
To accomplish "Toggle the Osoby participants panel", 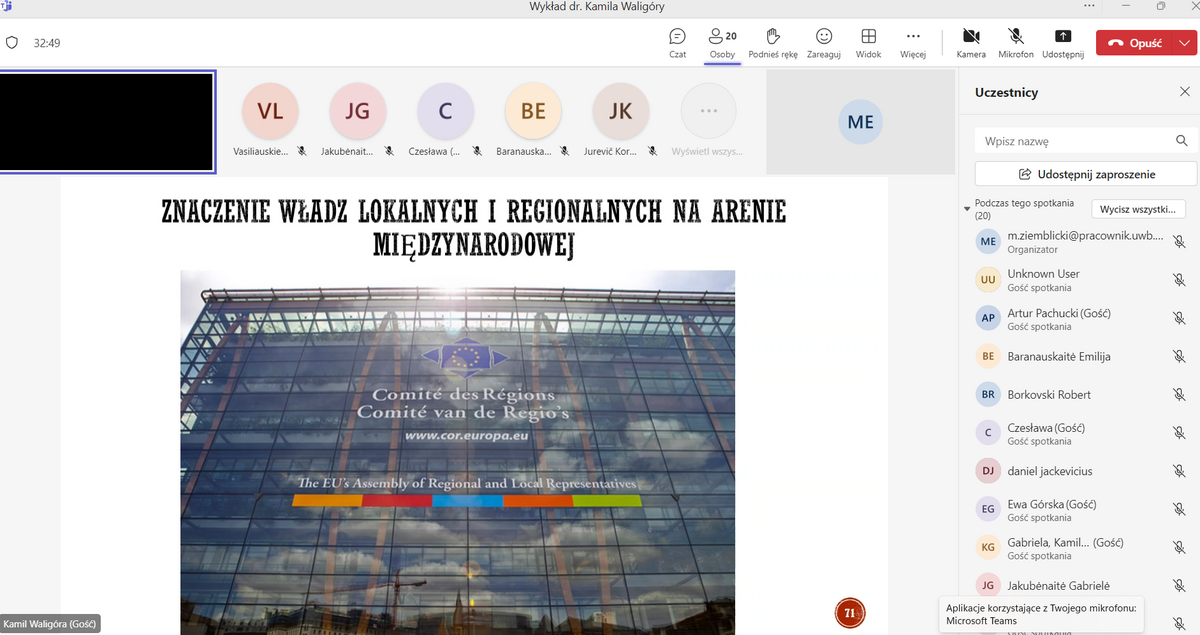I will 722,42.
